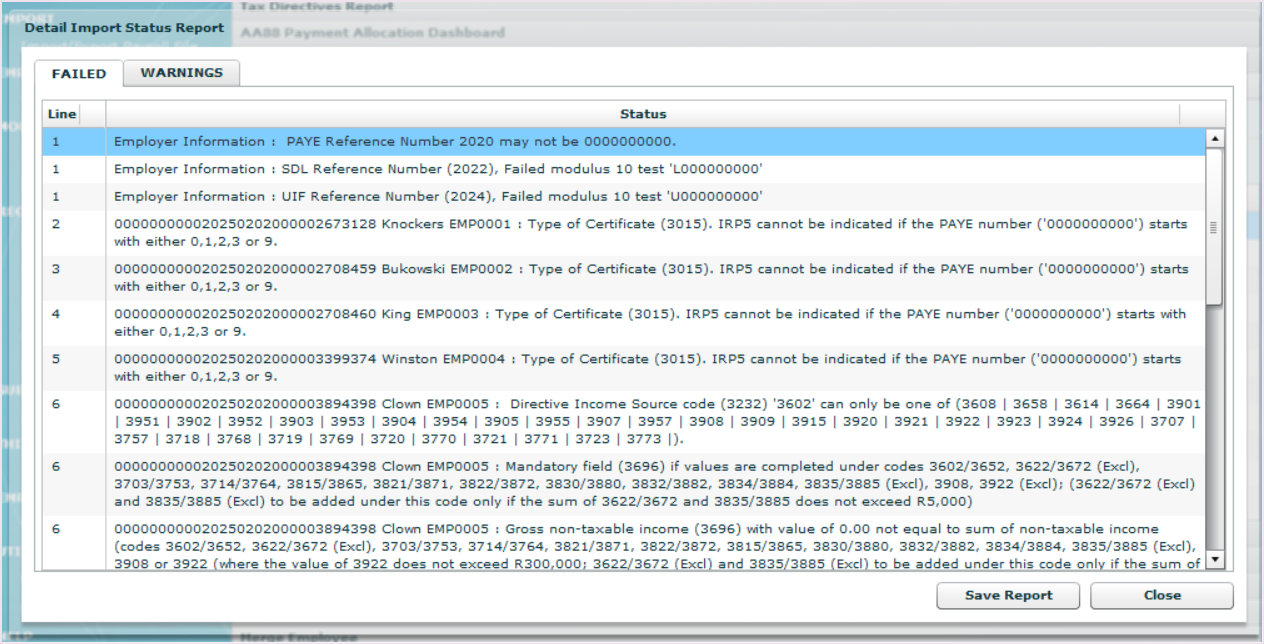1264x644 pixels.
Task: Select the FAILED tab
Action: (x=79, y=74)
